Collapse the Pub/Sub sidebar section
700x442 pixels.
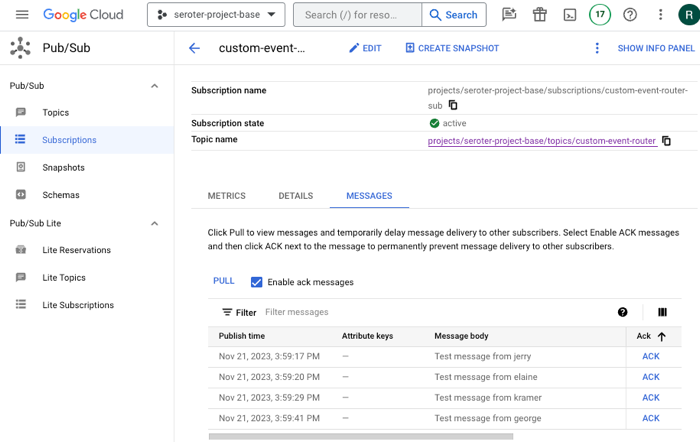pyautogui.click(x=154, y=86)
